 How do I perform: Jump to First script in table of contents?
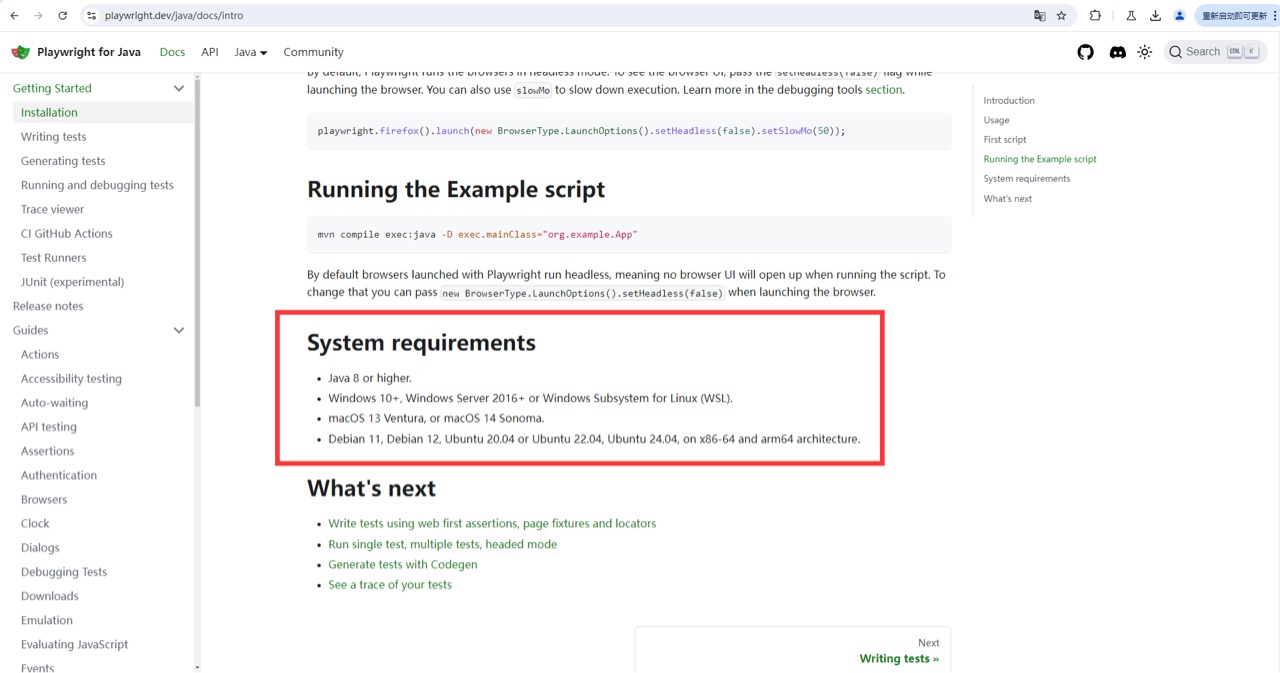click(1005, 140)
